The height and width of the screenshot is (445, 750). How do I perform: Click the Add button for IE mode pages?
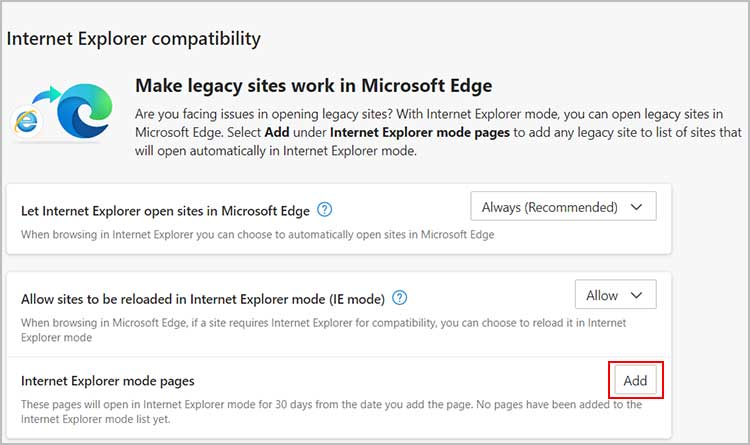click(x=635, y=380)
